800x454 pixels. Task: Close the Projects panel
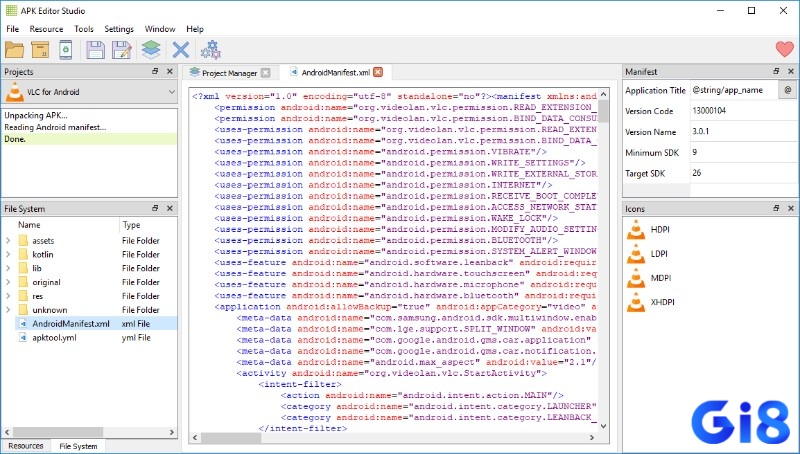[x=170, y=71]
